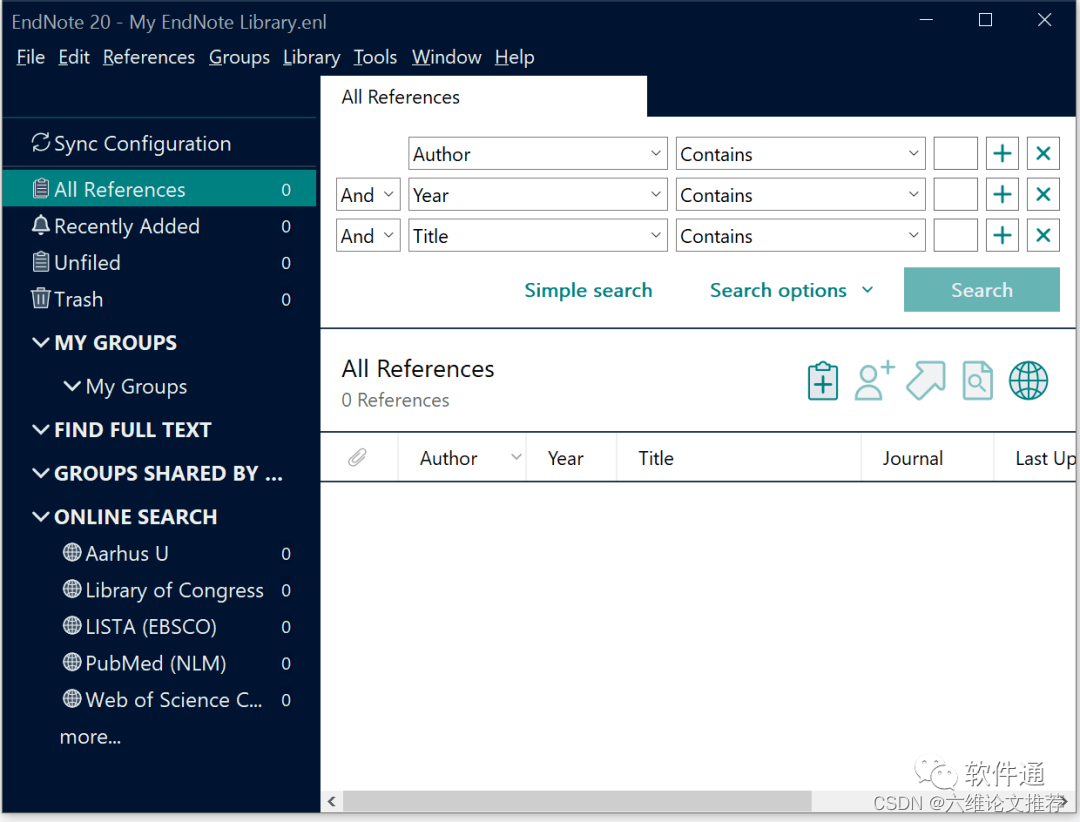
Task: Sort by the Year column header
Action: click(565, 458)
